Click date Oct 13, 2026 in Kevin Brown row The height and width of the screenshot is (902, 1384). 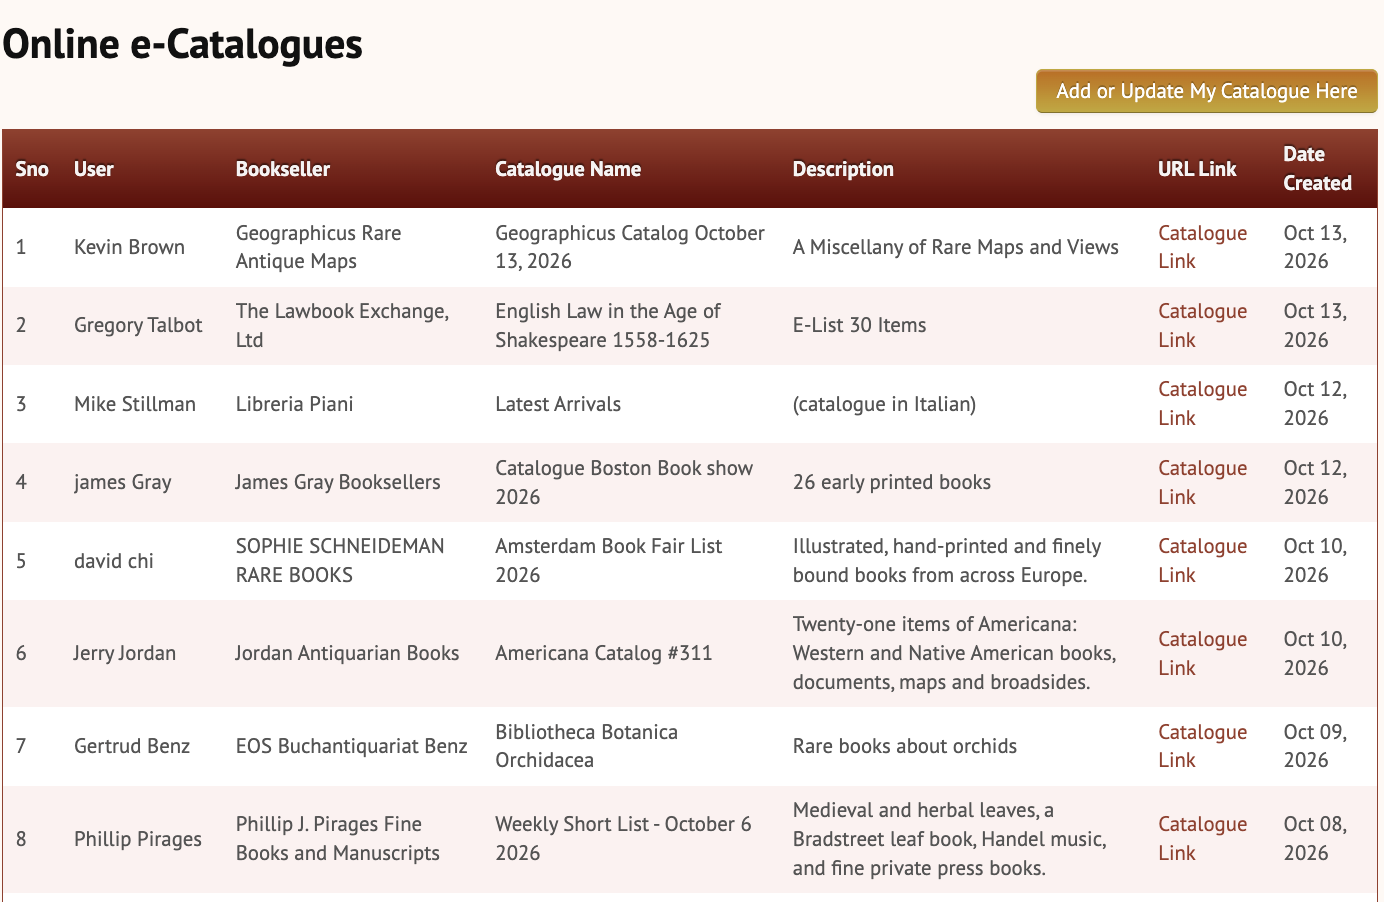coord(1316,247)
